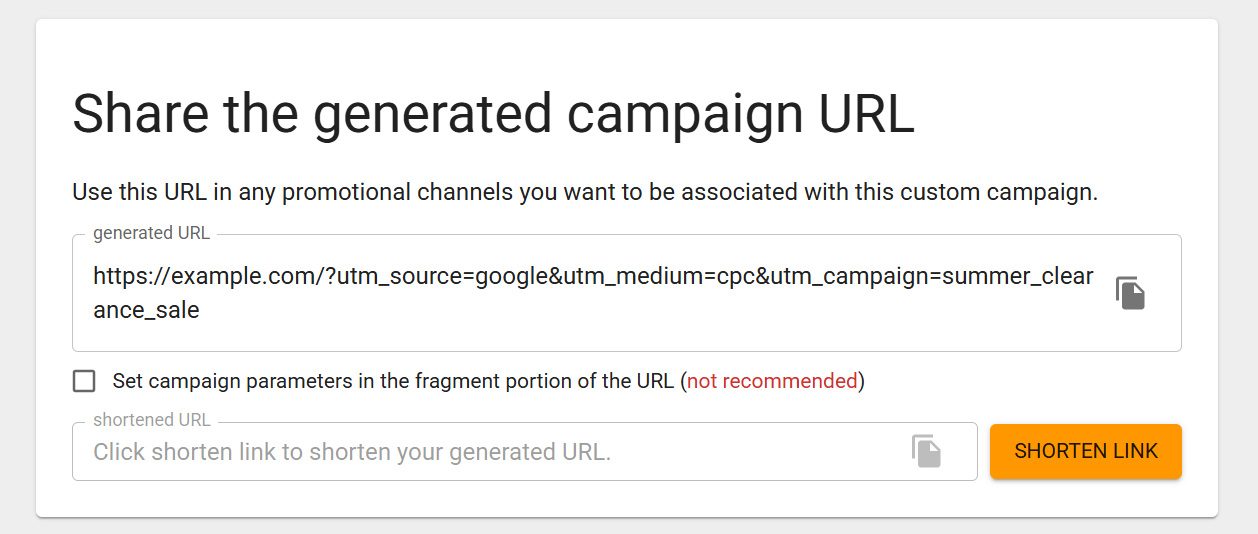Screen dimensions: 1258x534
Task: Click 'utm_medium=cpc' within the generated URL
Action: click(x=657, y=276)
